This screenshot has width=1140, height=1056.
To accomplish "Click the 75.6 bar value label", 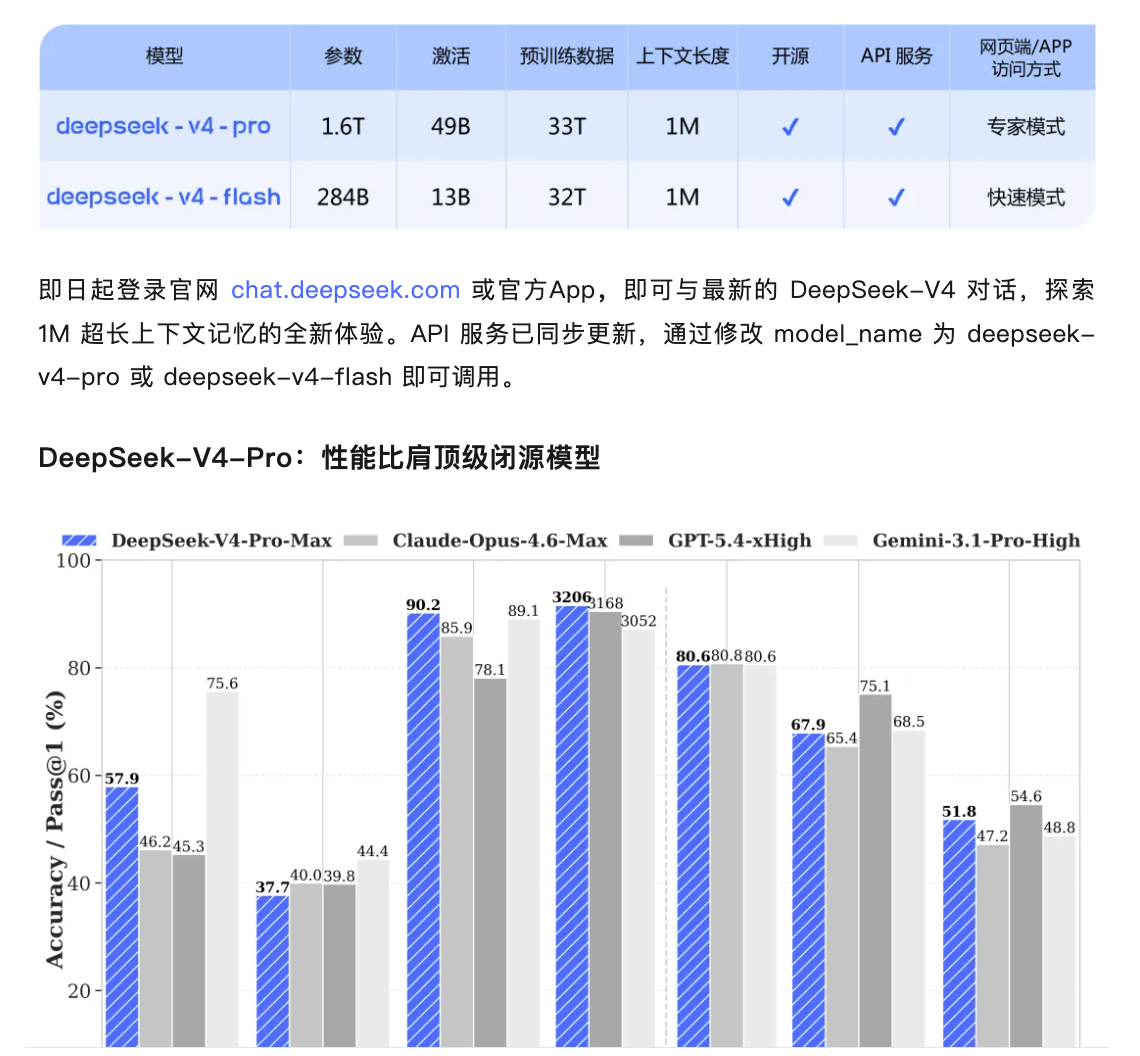I will pyautogui.click(x=222, y=683).
